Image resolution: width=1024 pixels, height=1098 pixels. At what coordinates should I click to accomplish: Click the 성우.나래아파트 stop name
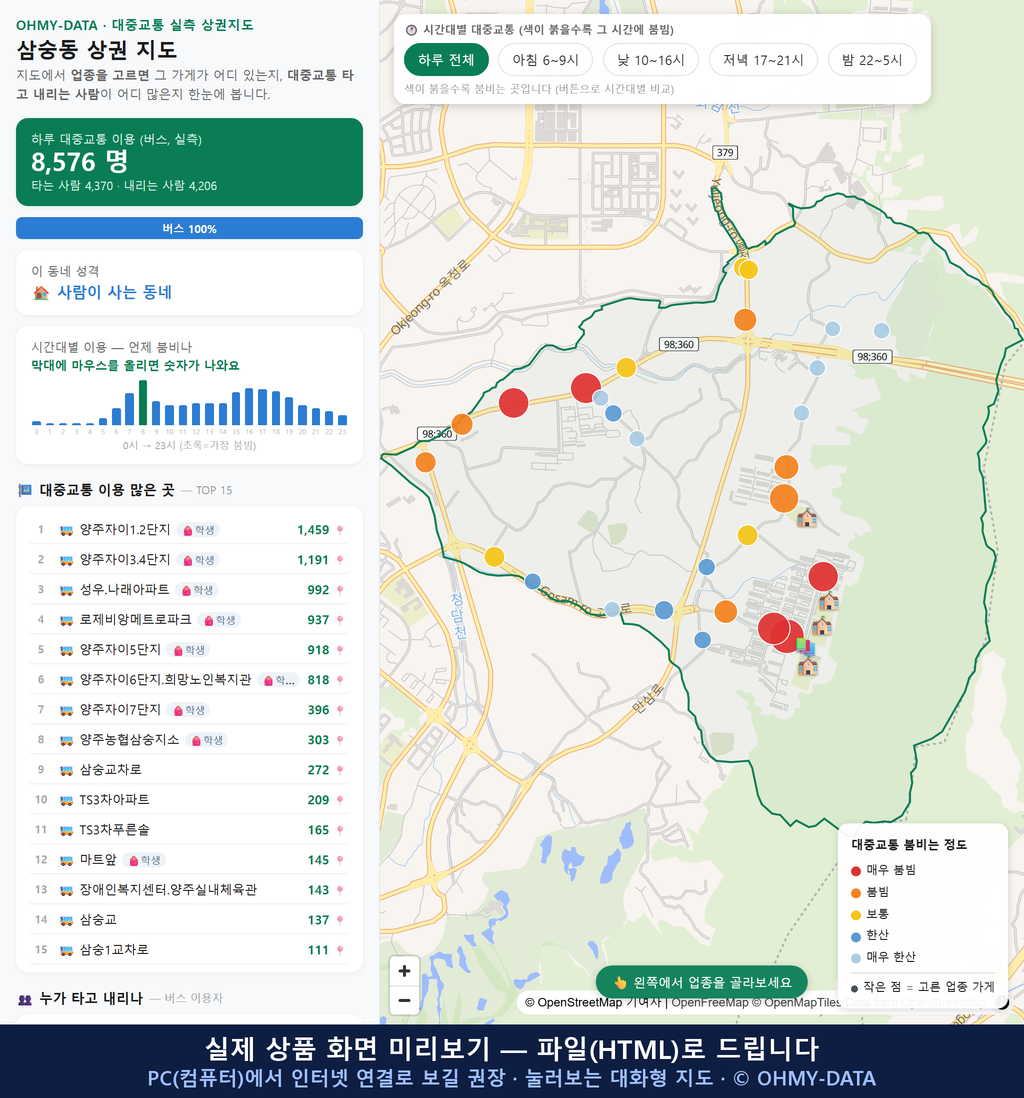click(x=125, y=590)
